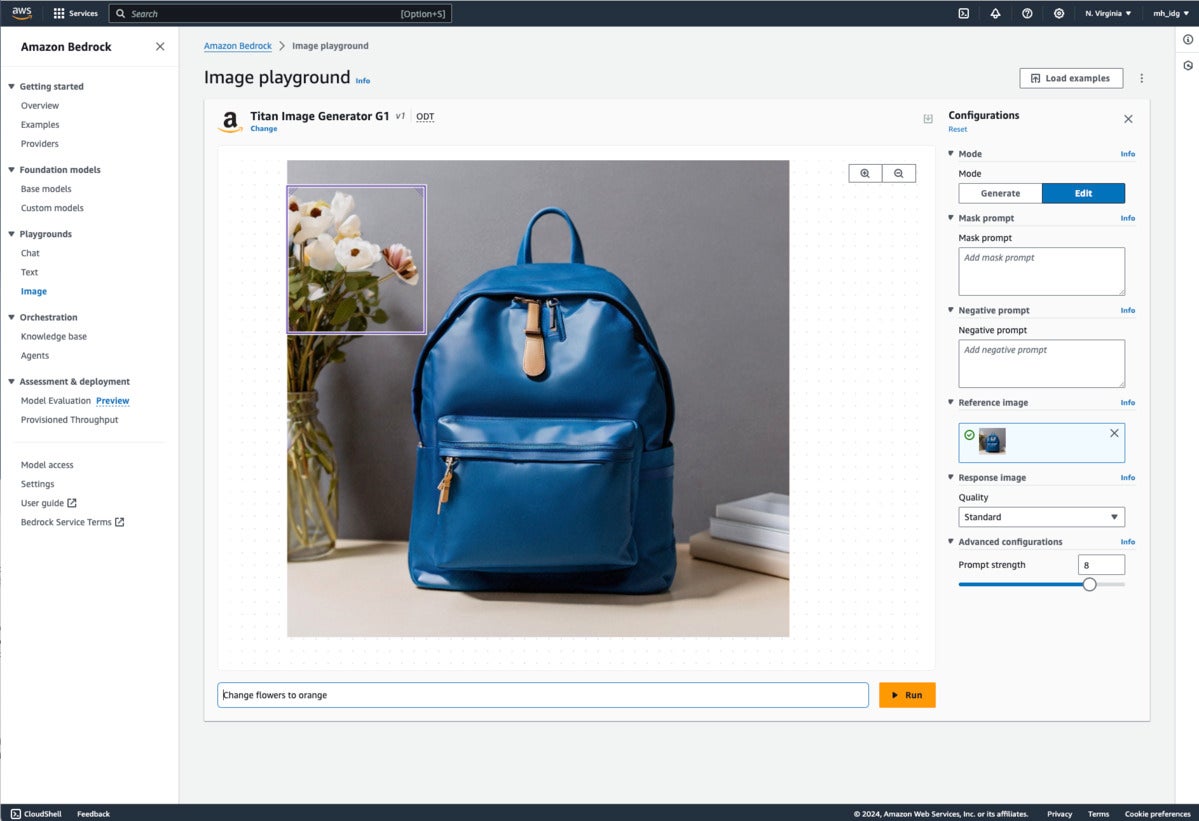Collapse Assessment & deployment section

click(x=11, y=381)
